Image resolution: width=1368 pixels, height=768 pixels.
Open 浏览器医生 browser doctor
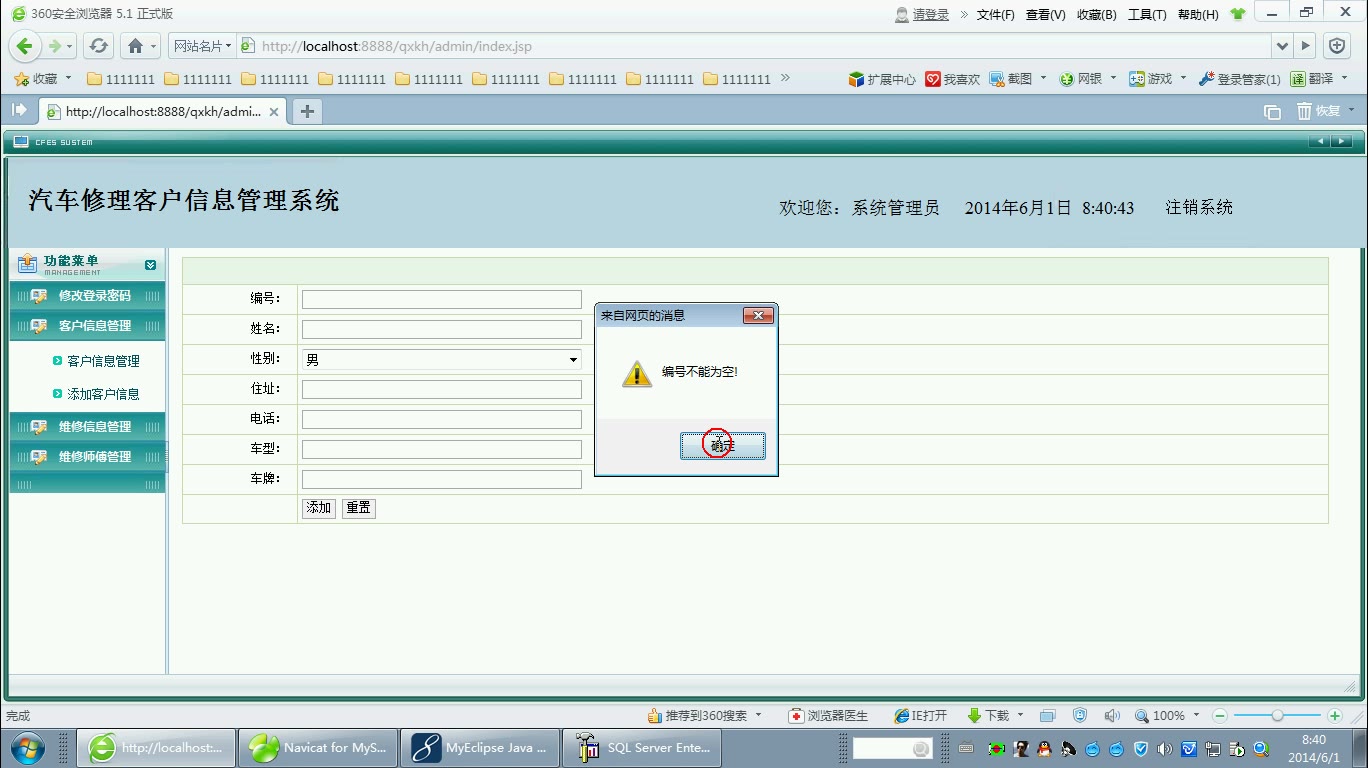[828, 716]
